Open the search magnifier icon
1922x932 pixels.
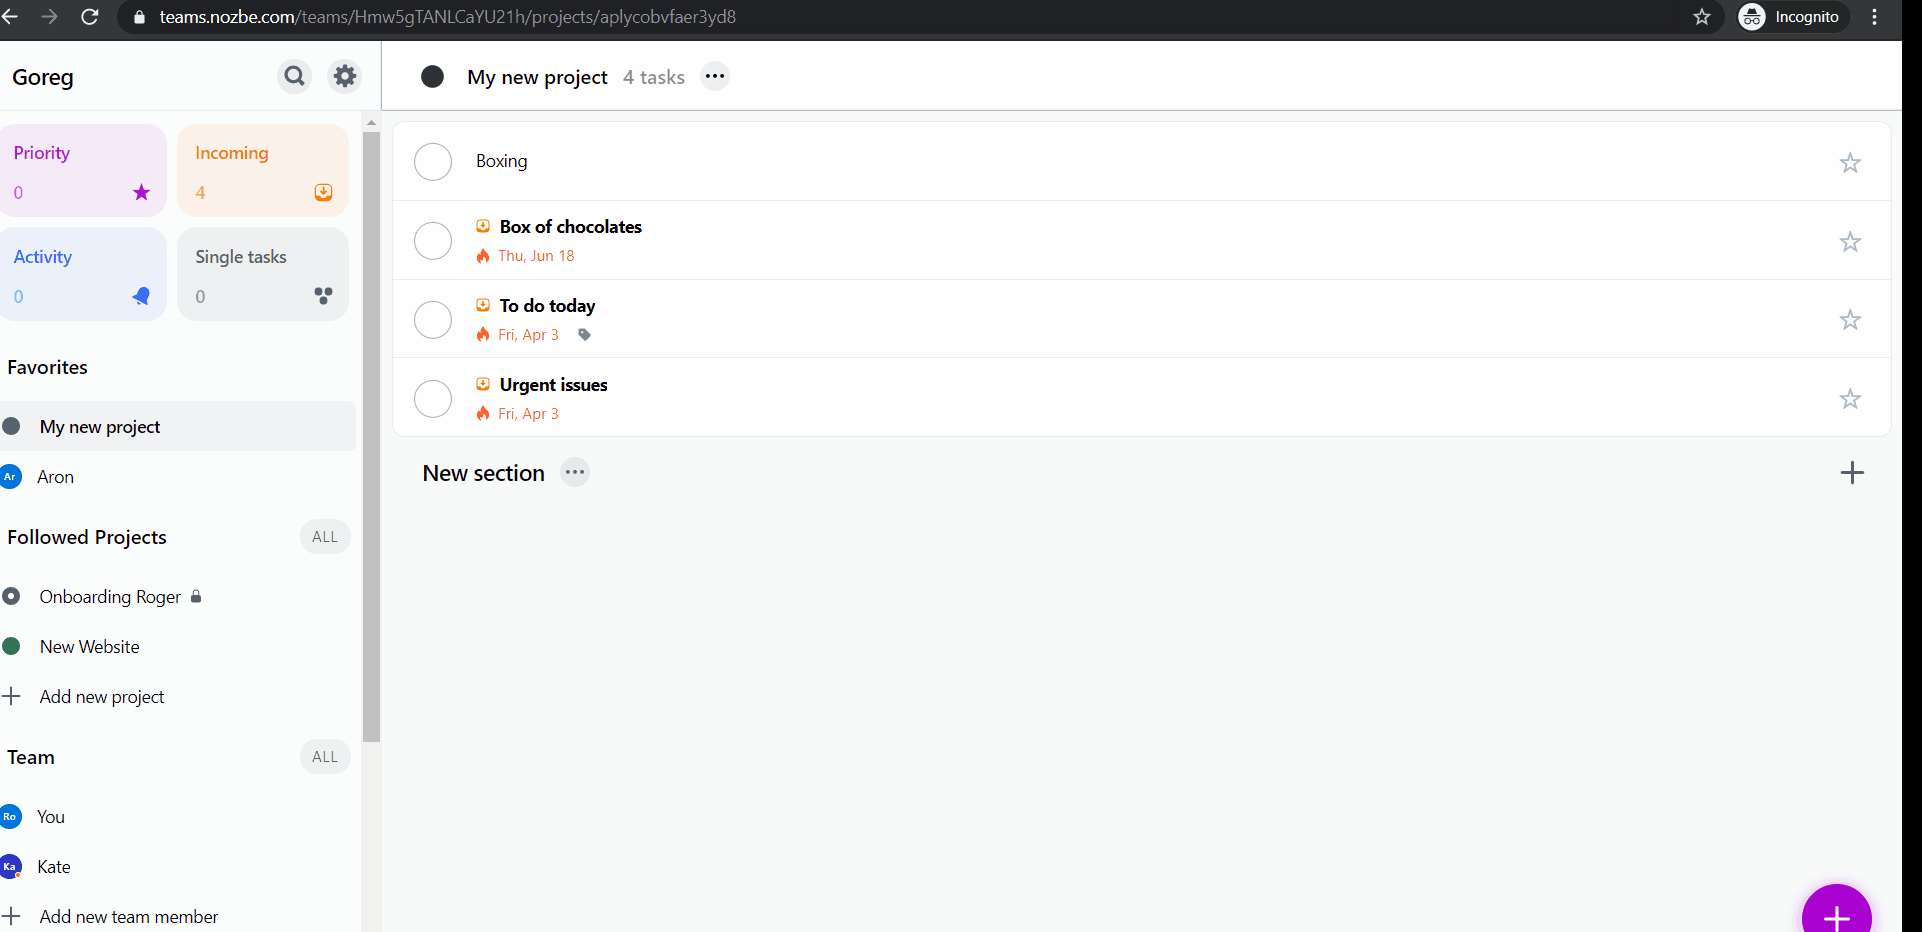pyautogui.click(x=294, y=76)
